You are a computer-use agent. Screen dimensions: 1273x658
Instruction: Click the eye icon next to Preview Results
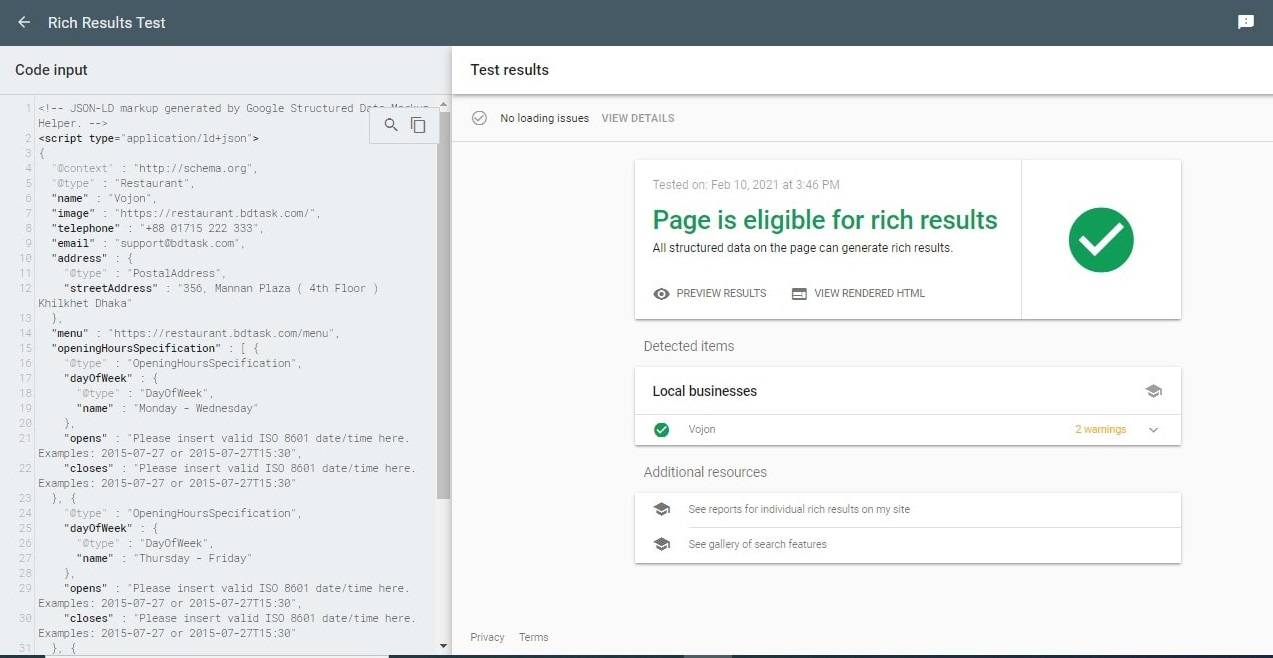[662, 294]
